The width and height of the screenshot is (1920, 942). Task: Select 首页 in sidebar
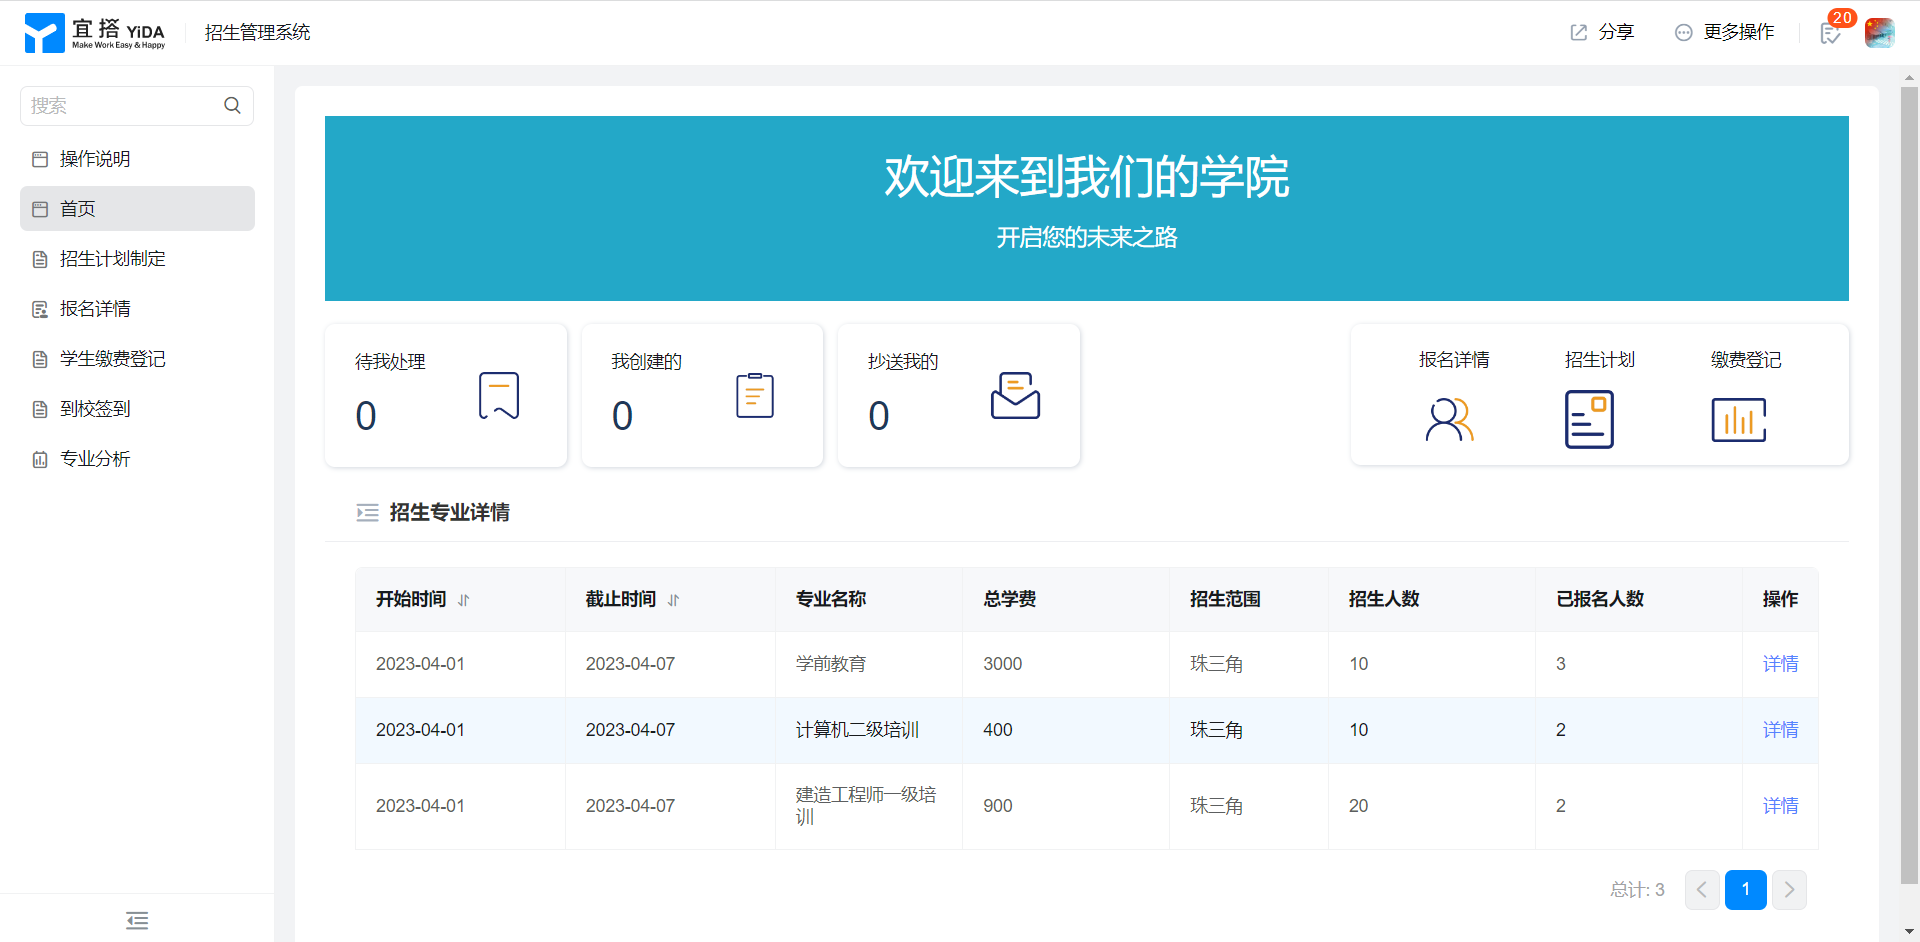(137, 209)
